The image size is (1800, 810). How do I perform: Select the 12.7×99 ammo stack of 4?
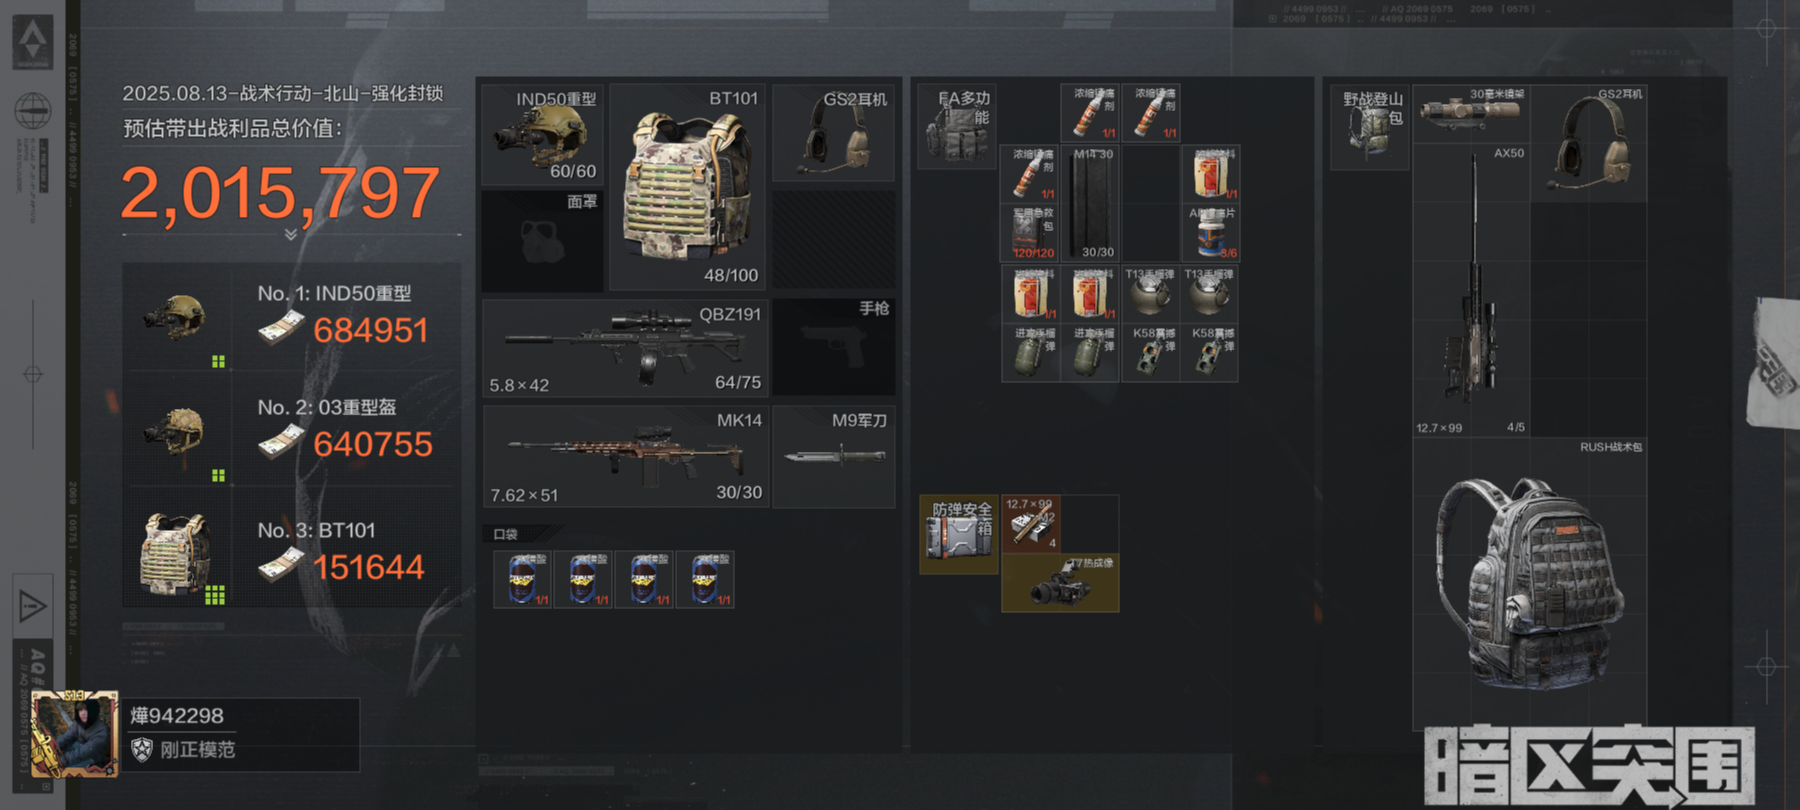click(x=1031, y=524)
